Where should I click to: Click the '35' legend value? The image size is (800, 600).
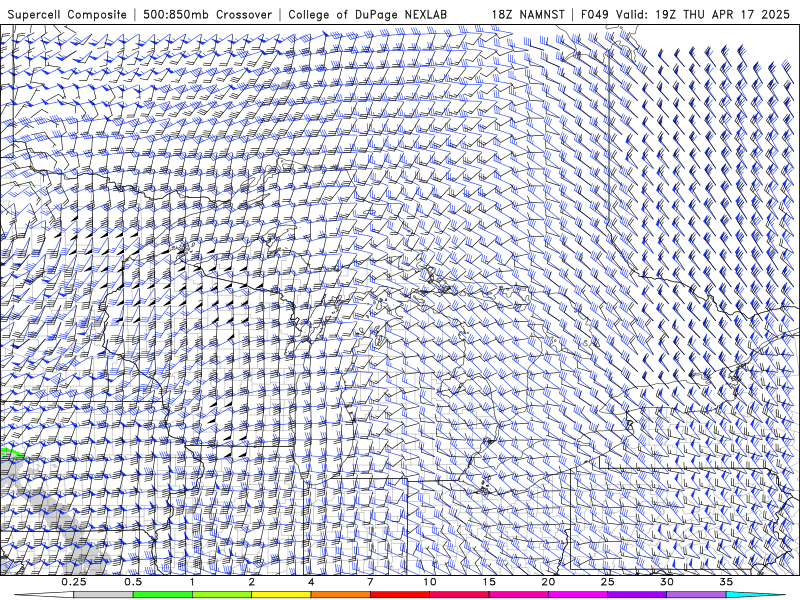click(x=726, y=582)
